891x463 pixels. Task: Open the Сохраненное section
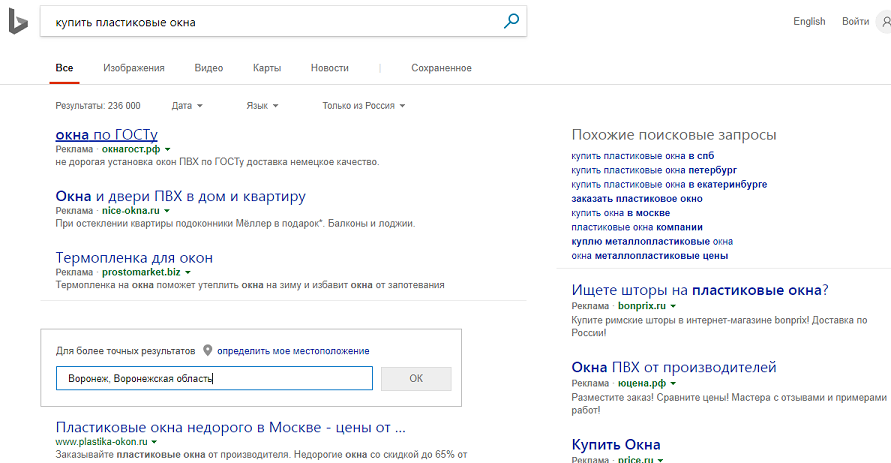pos(441,68)
